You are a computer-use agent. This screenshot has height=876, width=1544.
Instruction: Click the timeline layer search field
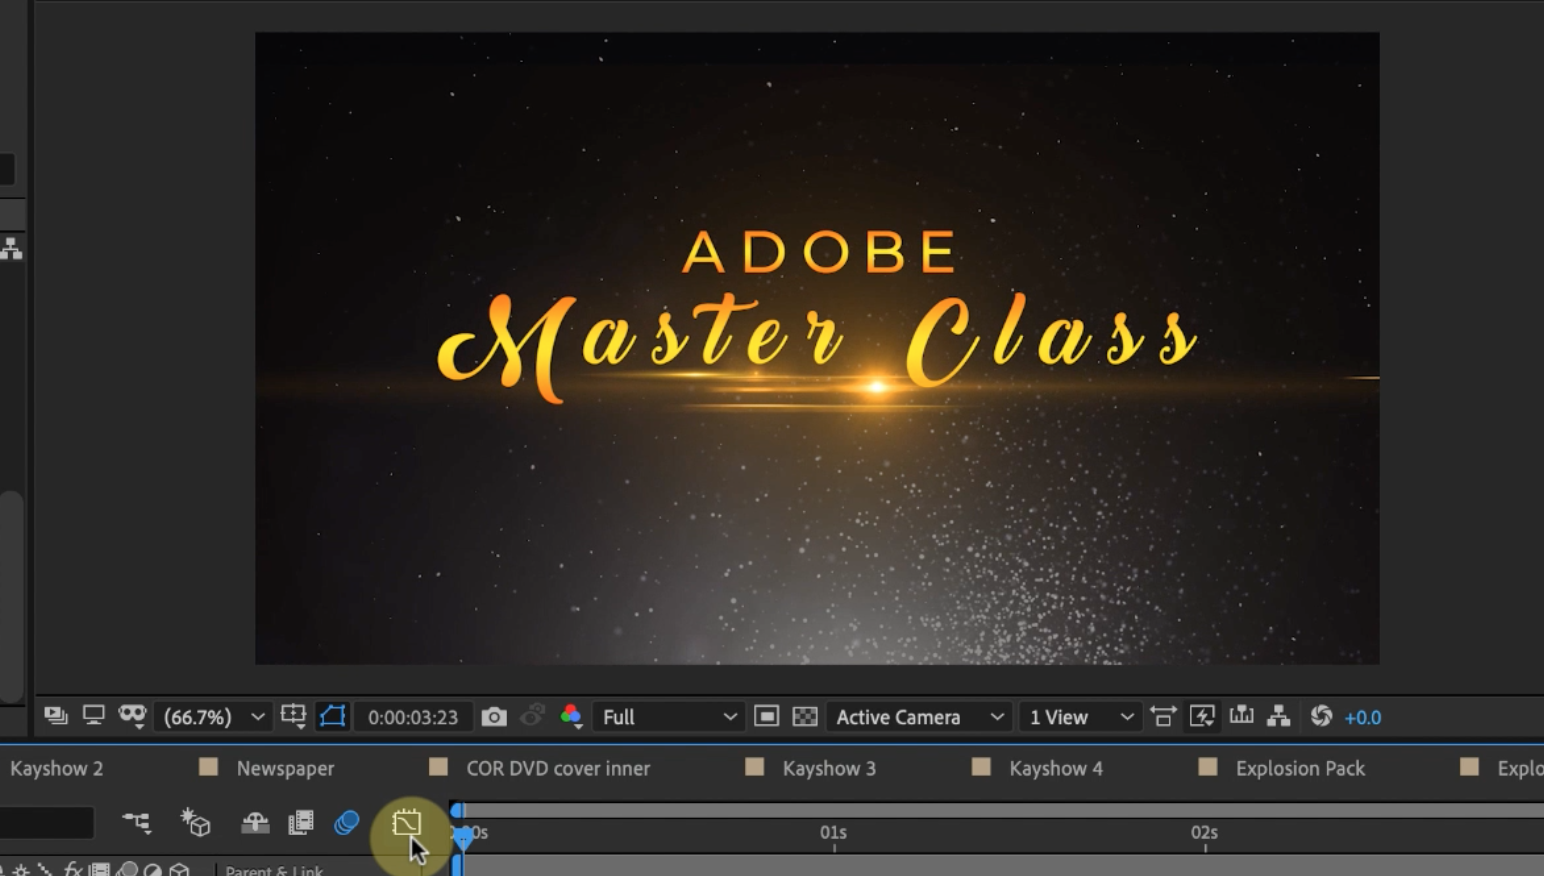pyautogui.click(x=46, y=823)
